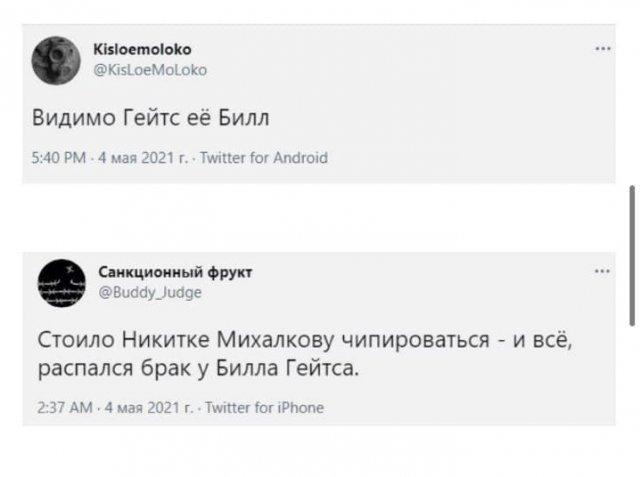640x477 pixels.
Task: Click the Санкционный фрукт profile avatar
Action: (x=62, y=282)
